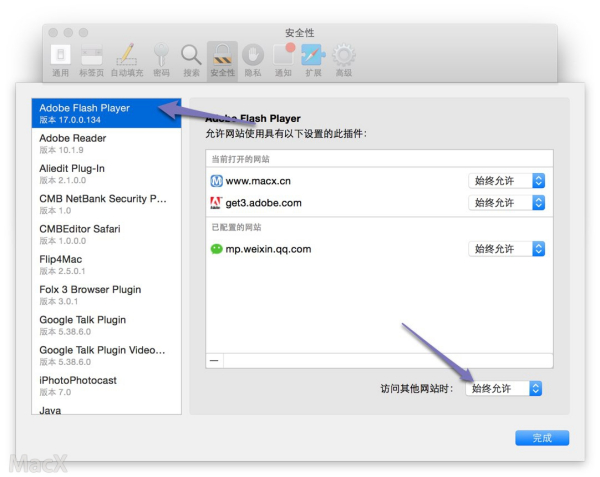Open the Notifications (通知) icon
Screen dimensions: 600x477
(284, 60)
